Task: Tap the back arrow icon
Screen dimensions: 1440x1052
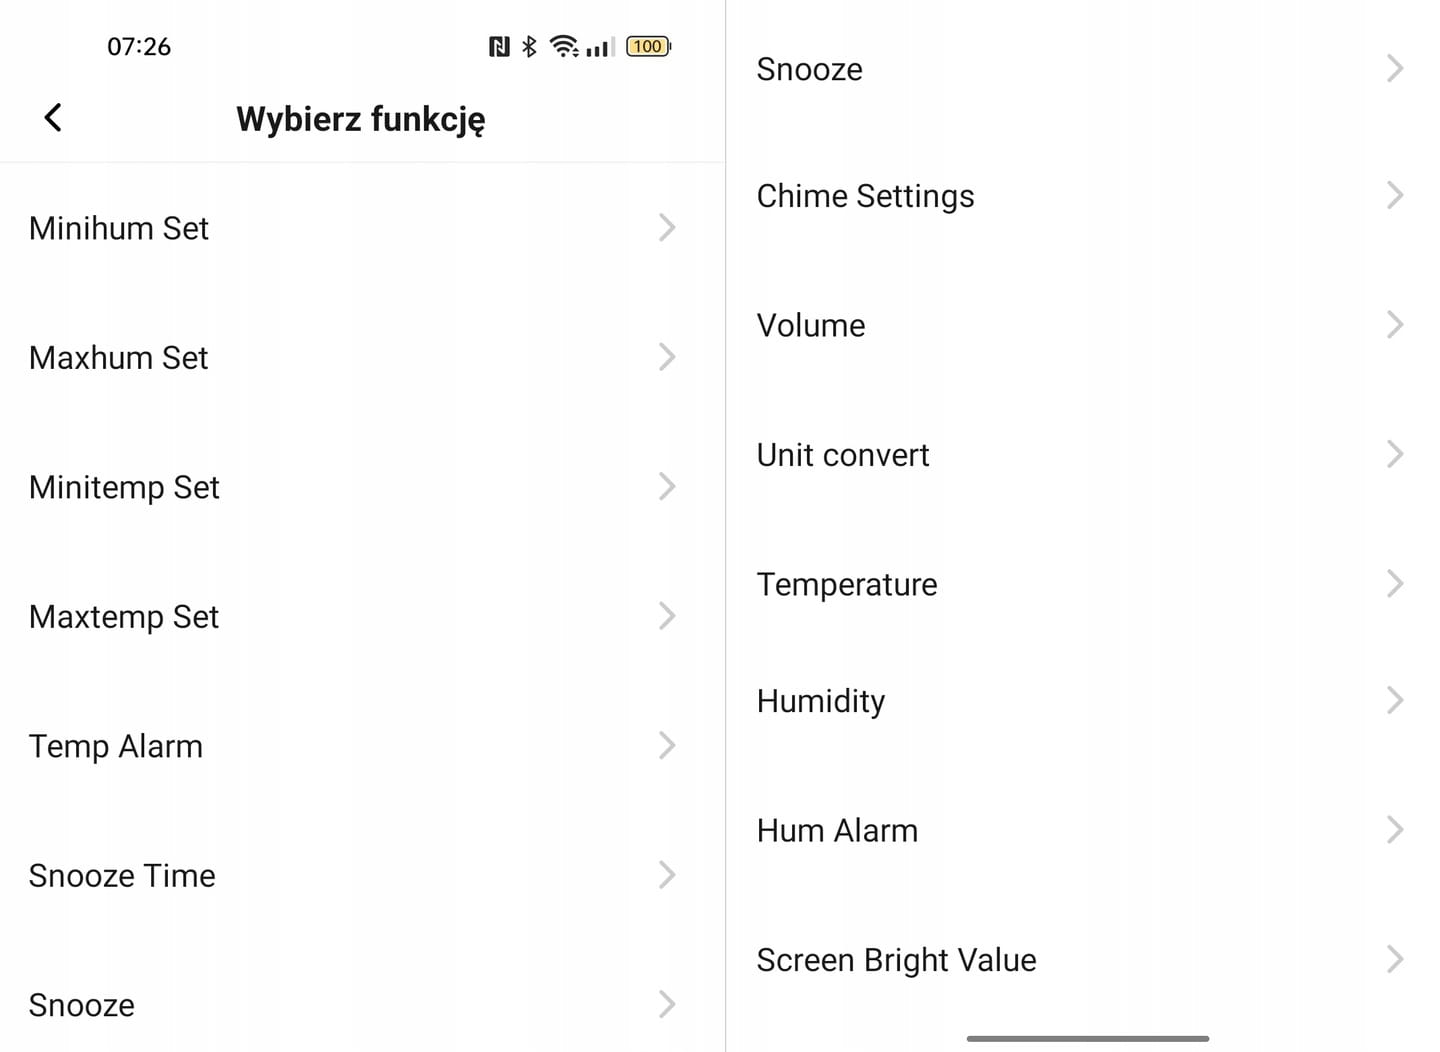Action: point(53,118)
